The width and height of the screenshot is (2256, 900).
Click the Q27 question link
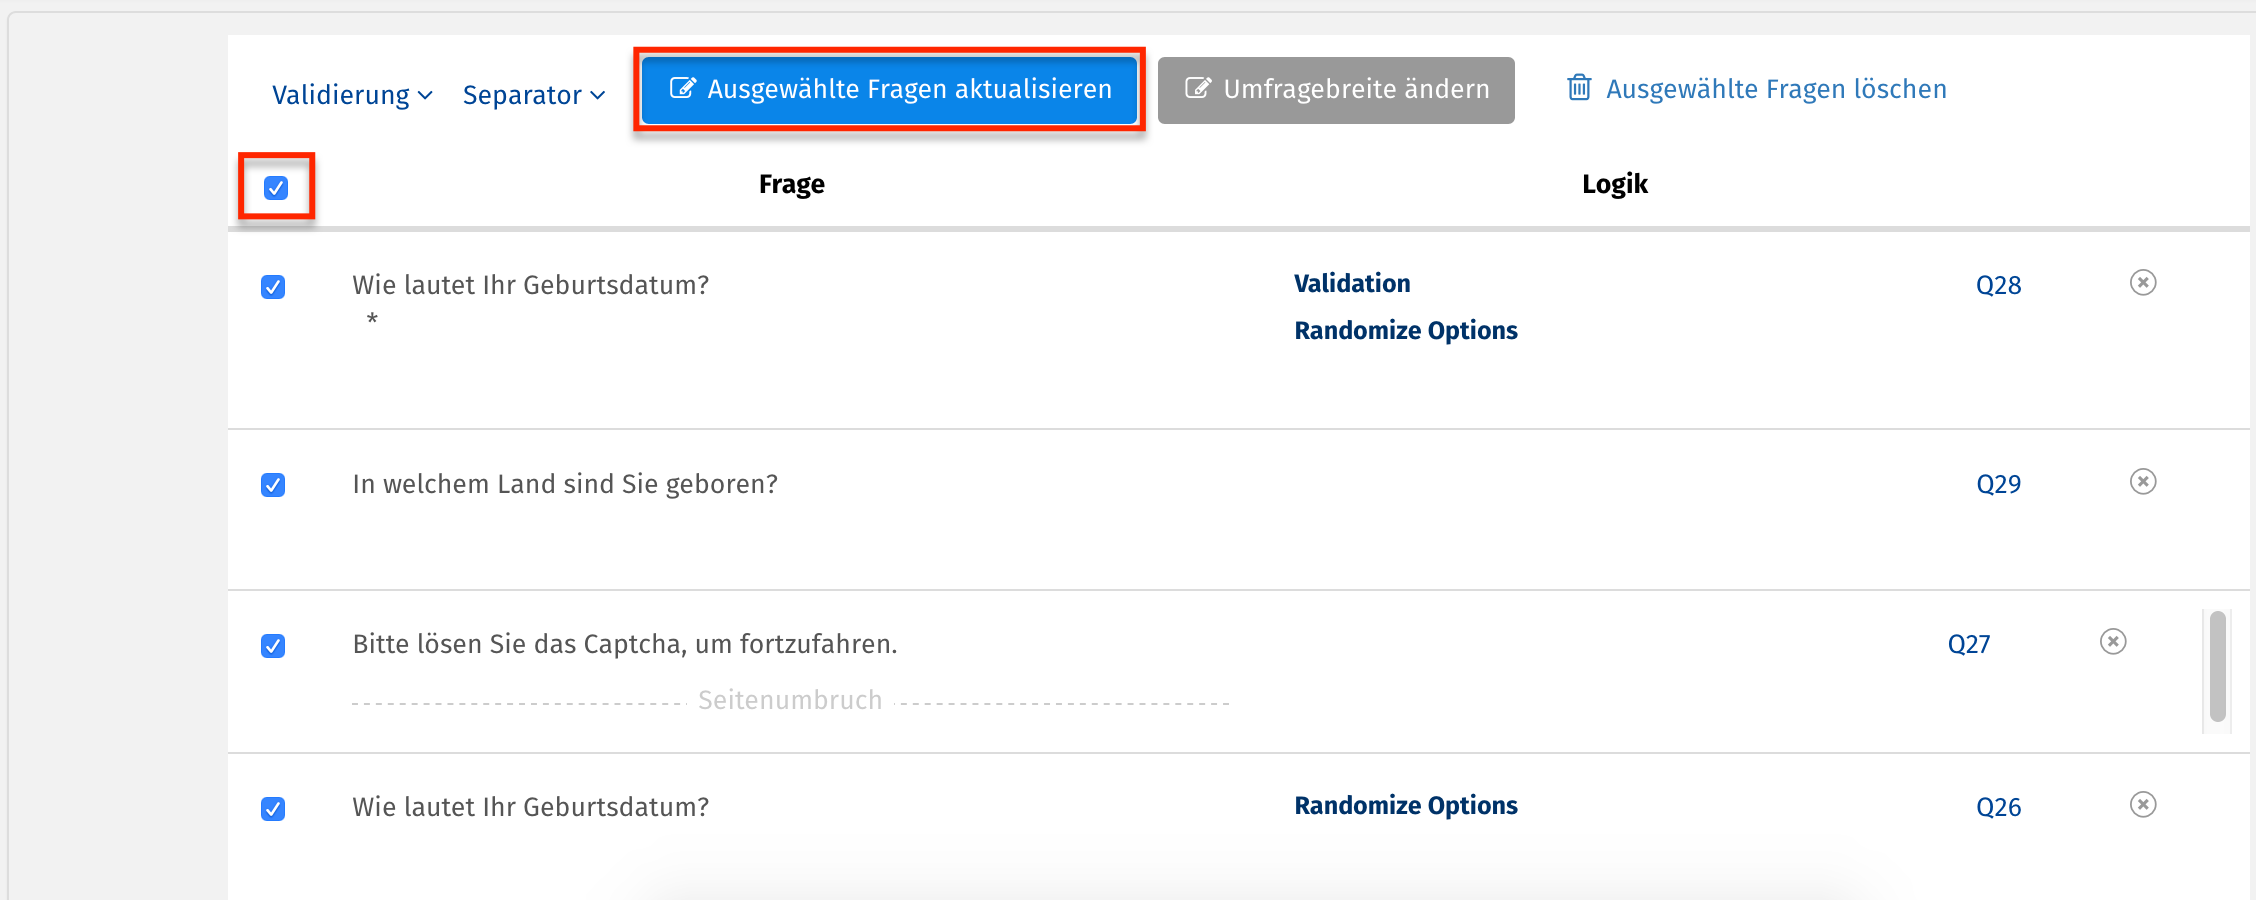coord(1968,643)
